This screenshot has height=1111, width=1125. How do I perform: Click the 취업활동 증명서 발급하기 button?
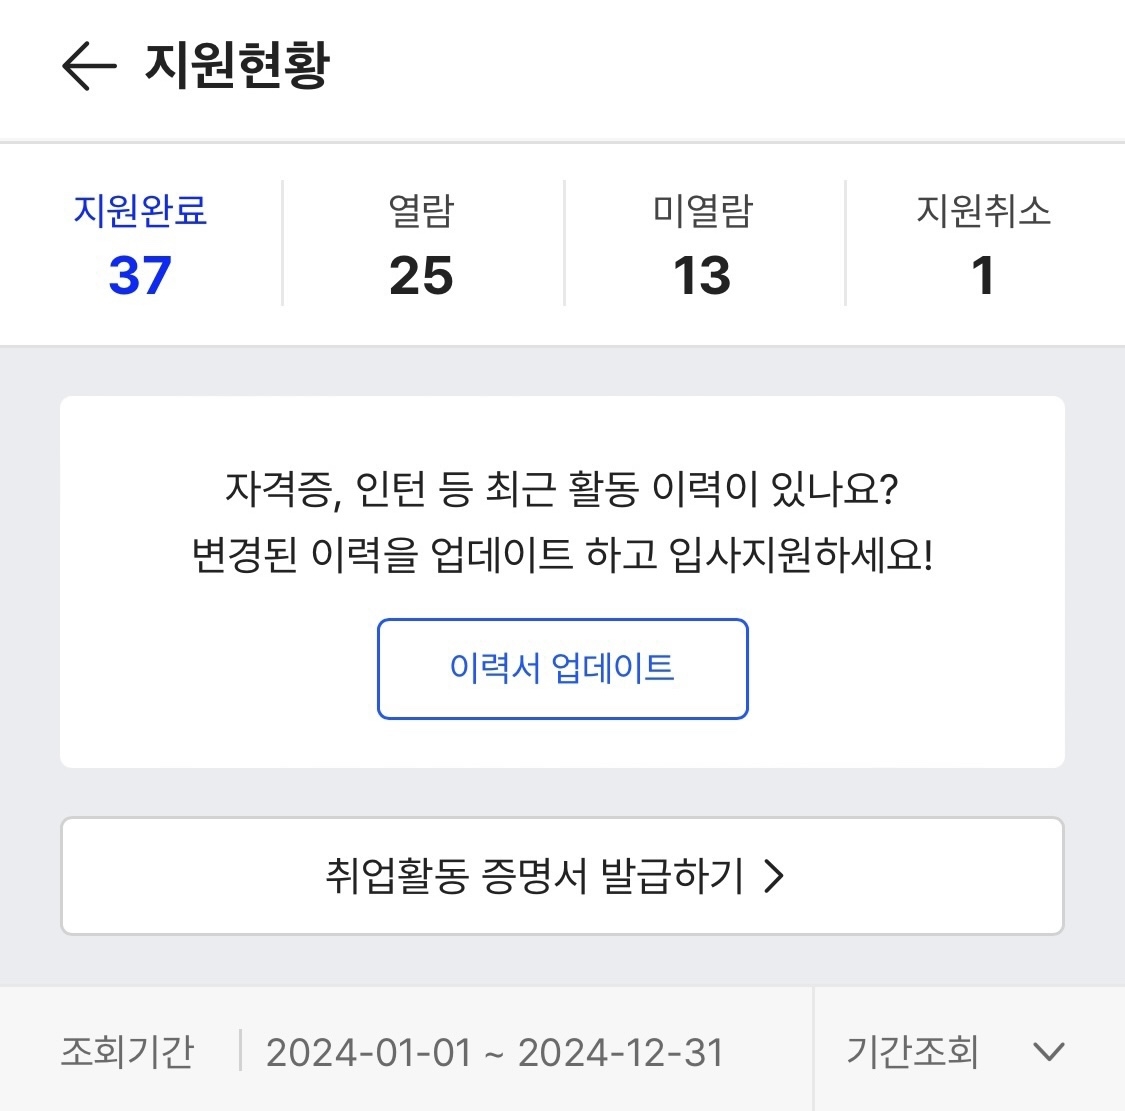click(x=562, y=876)
